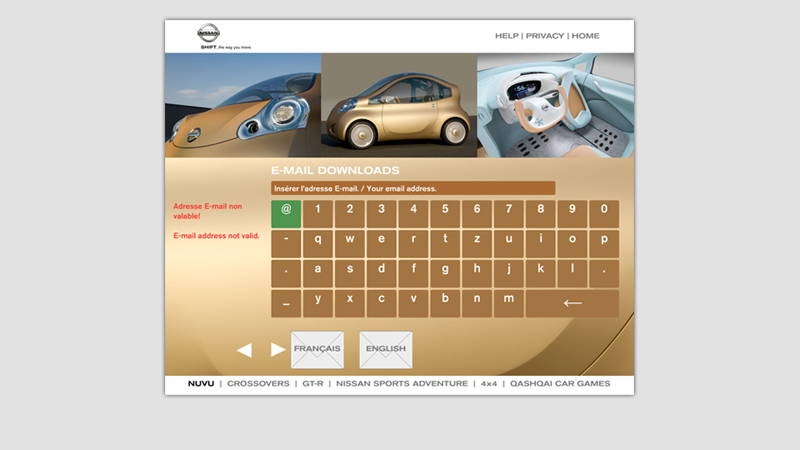Tap the d key

pos(381,274)
